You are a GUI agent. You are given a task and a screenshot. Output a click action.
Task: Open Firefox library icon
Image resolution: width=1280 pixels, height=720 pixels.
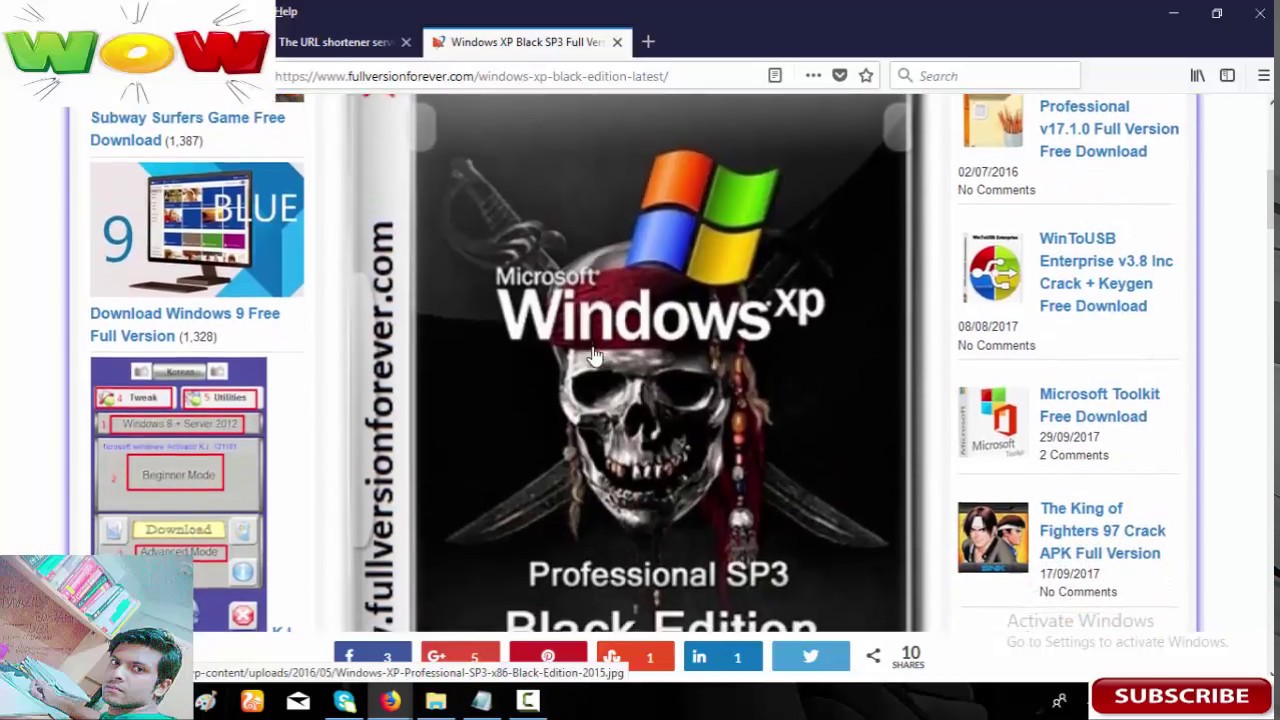[x=1197, y=75]
